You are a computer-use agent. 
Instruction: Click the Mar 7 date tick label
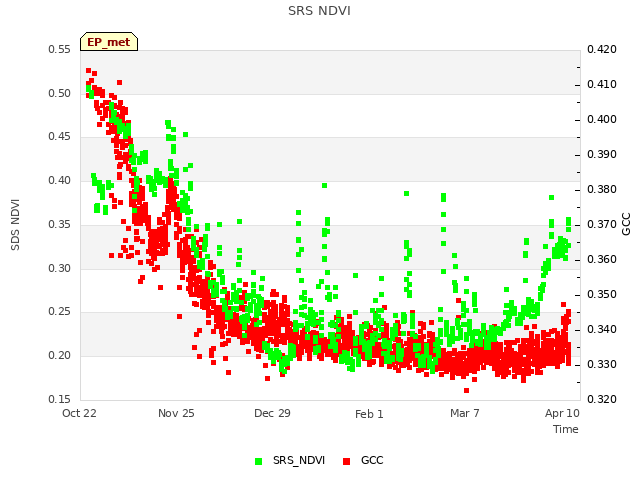pos(464,413)
